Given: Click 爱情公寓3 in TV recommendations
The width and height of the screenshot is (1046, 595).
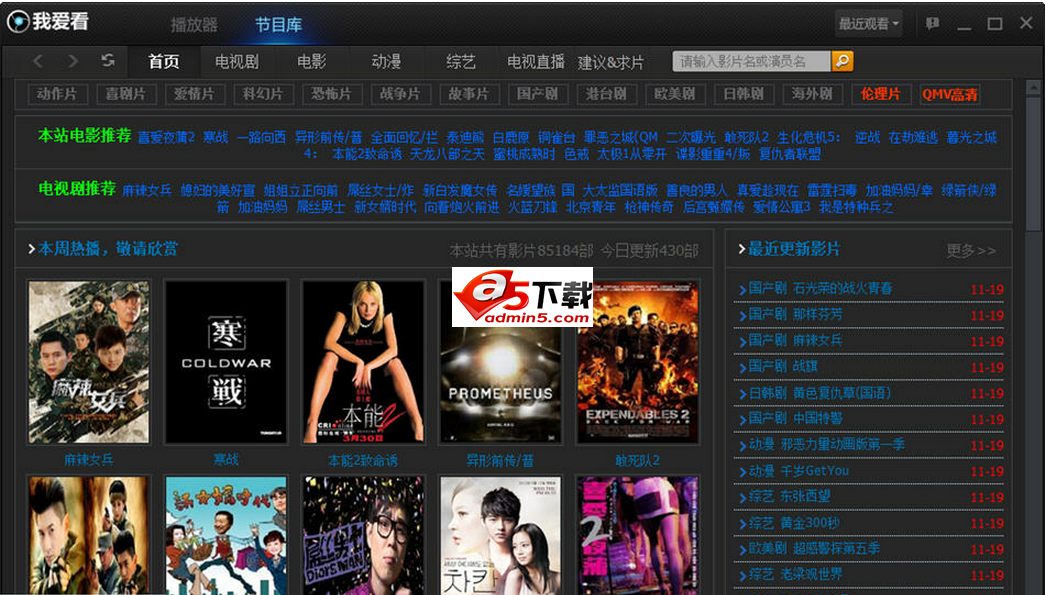Looking at the screenshot, I should [x=782, y=207].
